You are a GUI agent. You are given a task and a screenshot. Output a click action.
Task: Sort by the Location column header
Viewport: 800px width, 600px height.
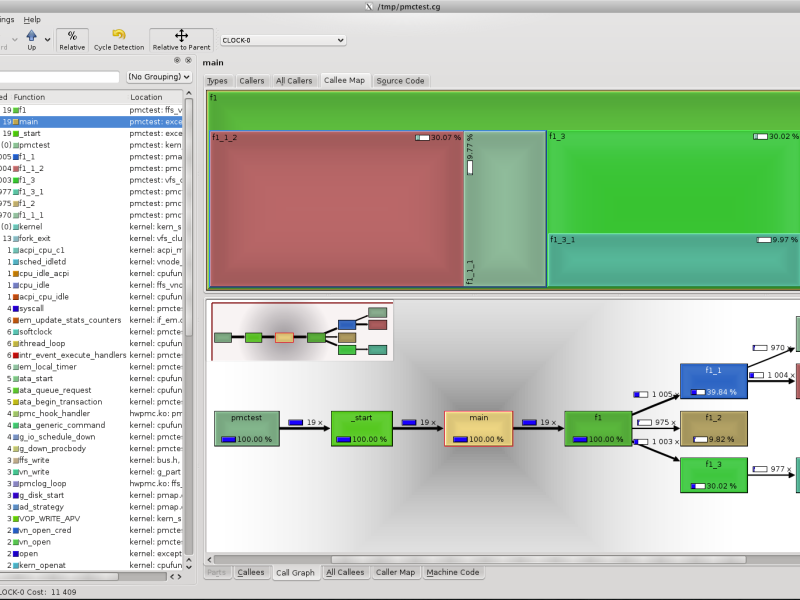click(x=155, y=97)
